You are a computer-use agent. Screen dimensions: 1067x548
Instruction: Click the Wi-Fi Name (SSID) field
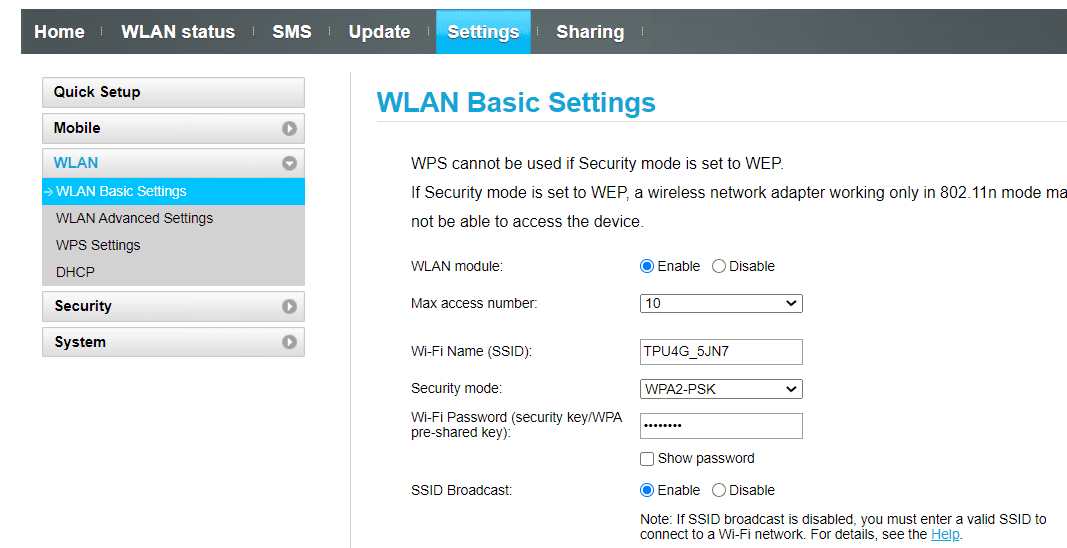pyautogui.click(x=721, y=352)
